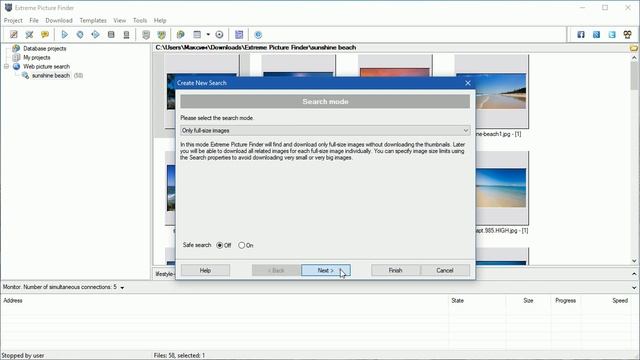Select the turquoise sea thumbnail second row

[x=501, y=188]
